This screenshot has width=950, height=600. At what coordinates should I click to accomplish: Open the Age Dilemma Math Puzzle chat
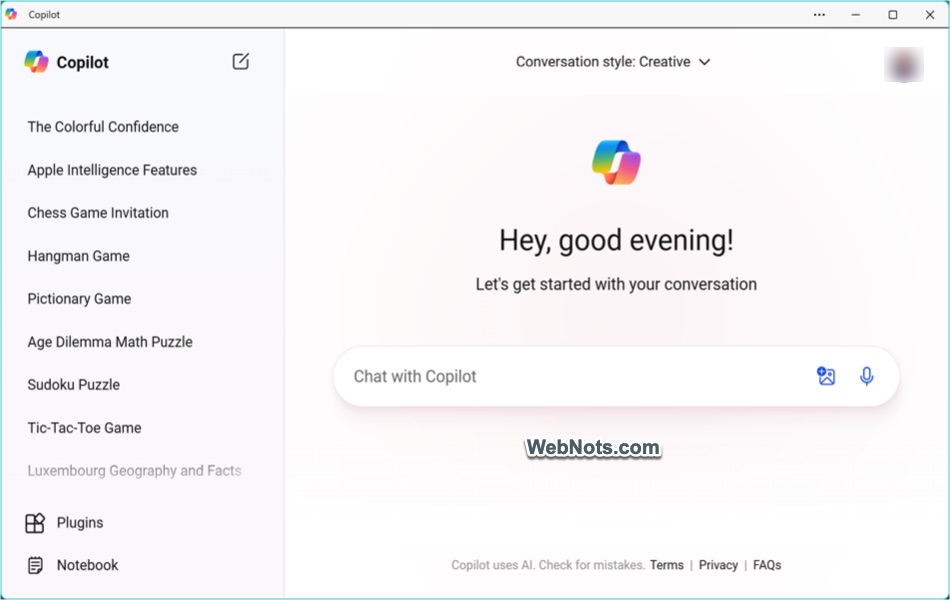point(110,342)
